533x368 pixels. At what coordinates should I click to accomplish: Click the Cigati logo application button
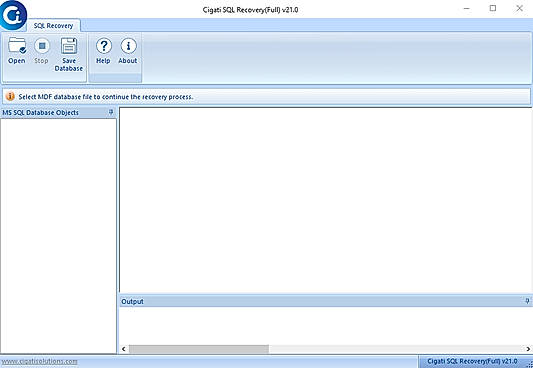tap(13, 15)
